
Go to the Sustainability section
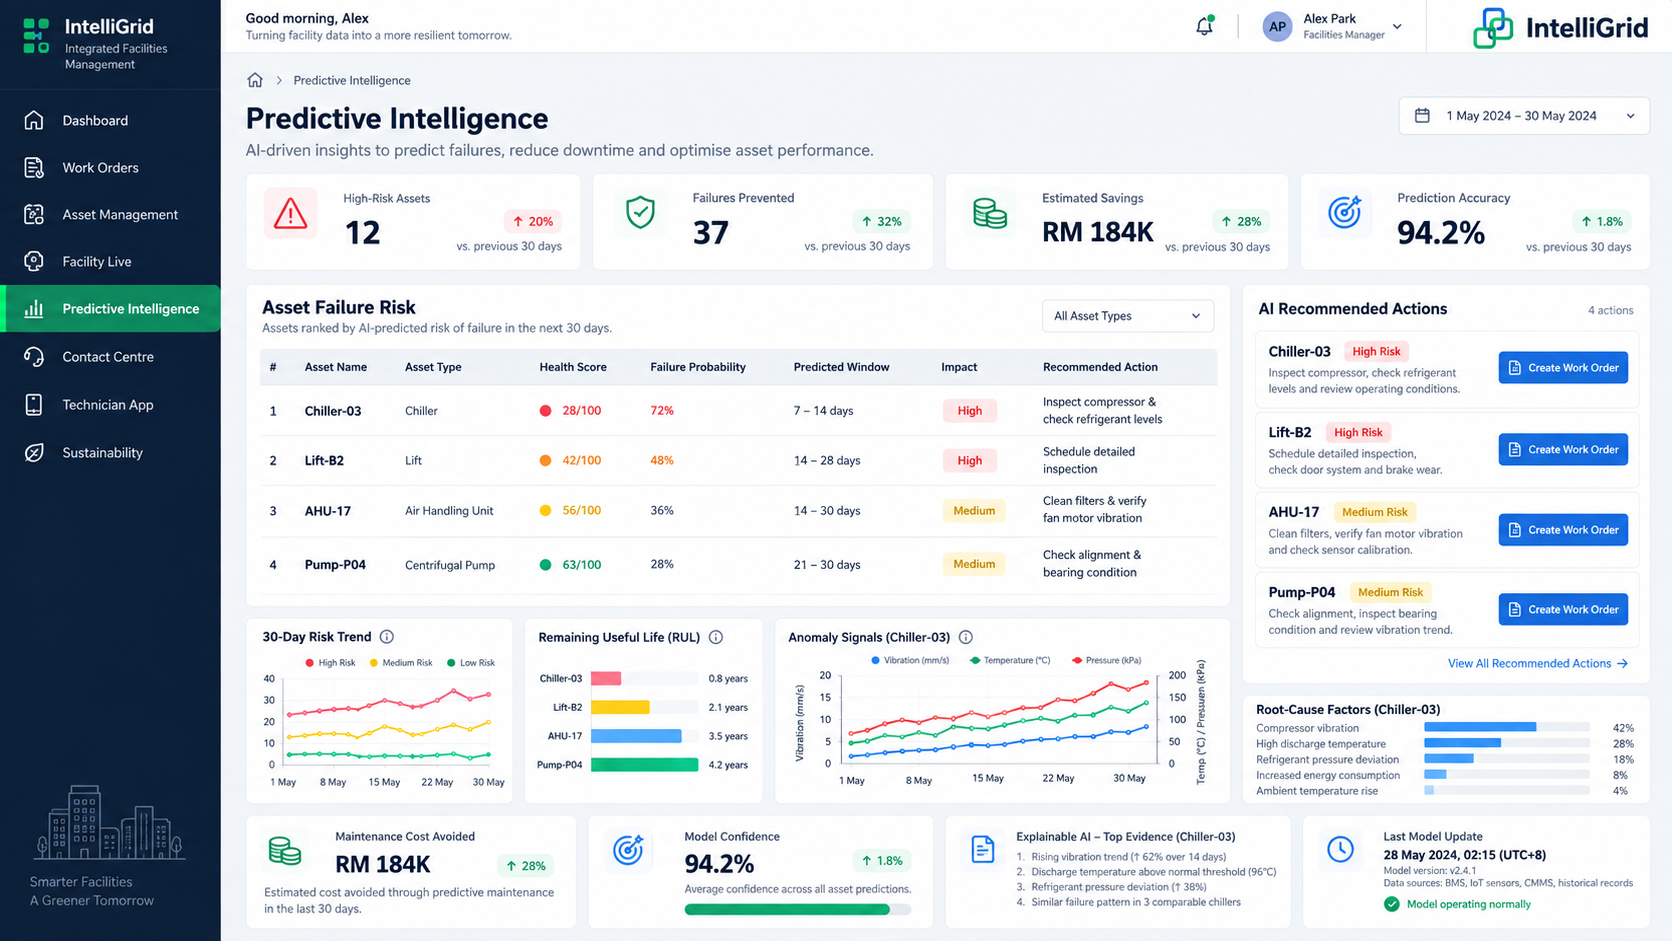tap(110, 452)
